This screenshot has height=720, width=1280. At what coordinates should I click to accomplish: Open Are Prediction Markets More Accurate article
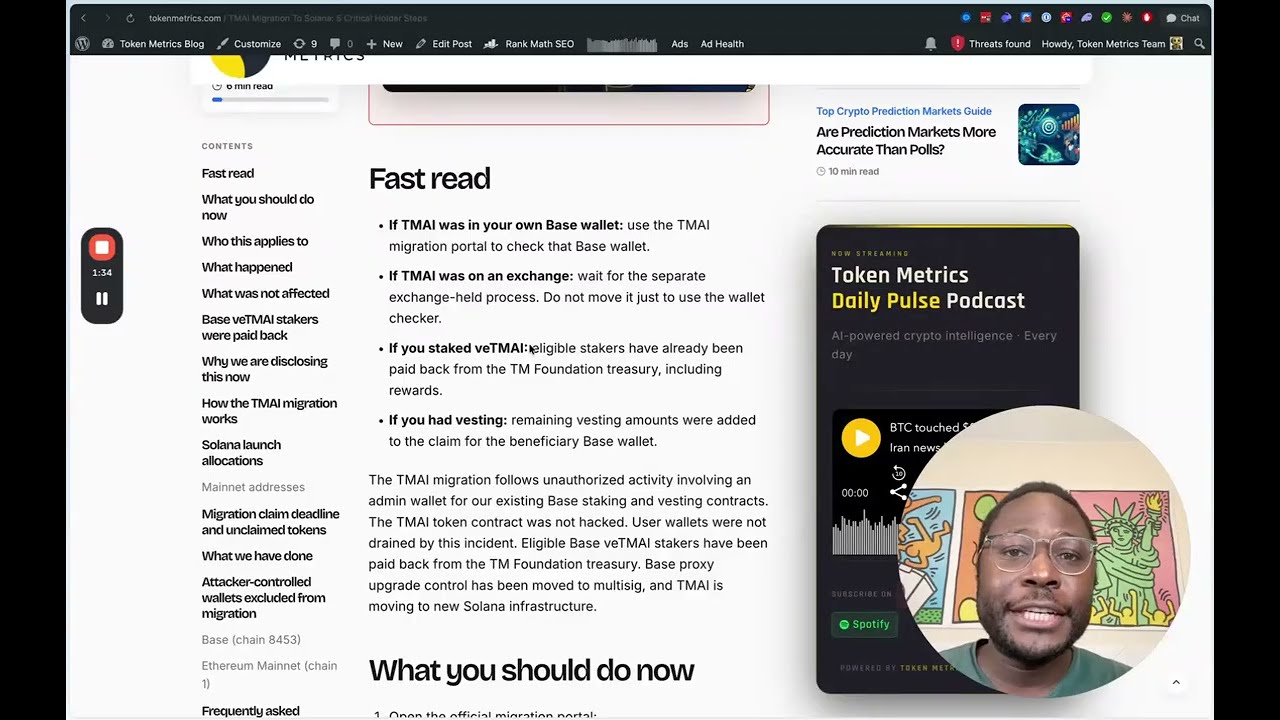coord(906,141)
